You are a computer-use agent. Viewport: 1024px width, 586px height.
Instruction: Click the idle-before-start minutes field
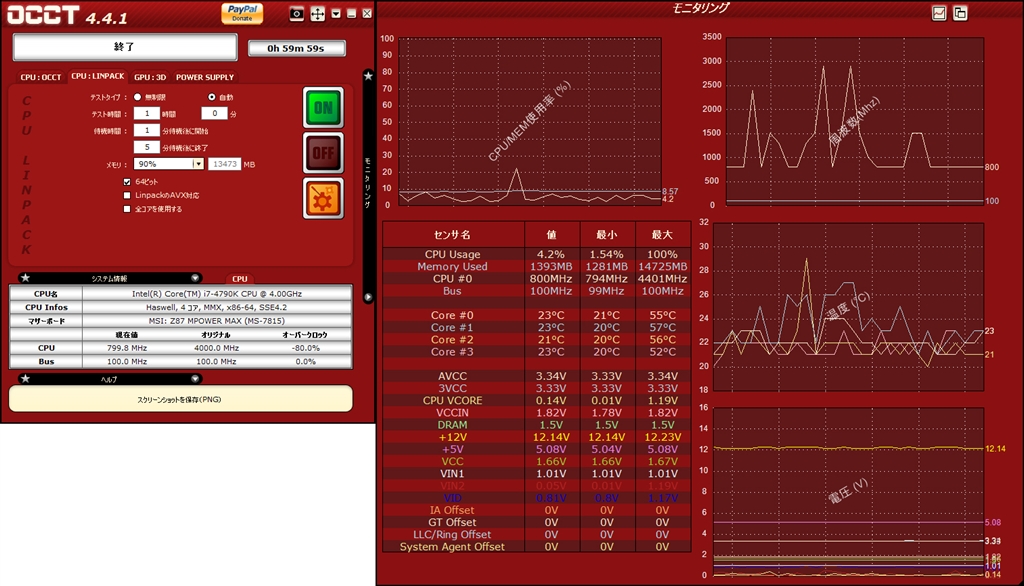[147, 130]
